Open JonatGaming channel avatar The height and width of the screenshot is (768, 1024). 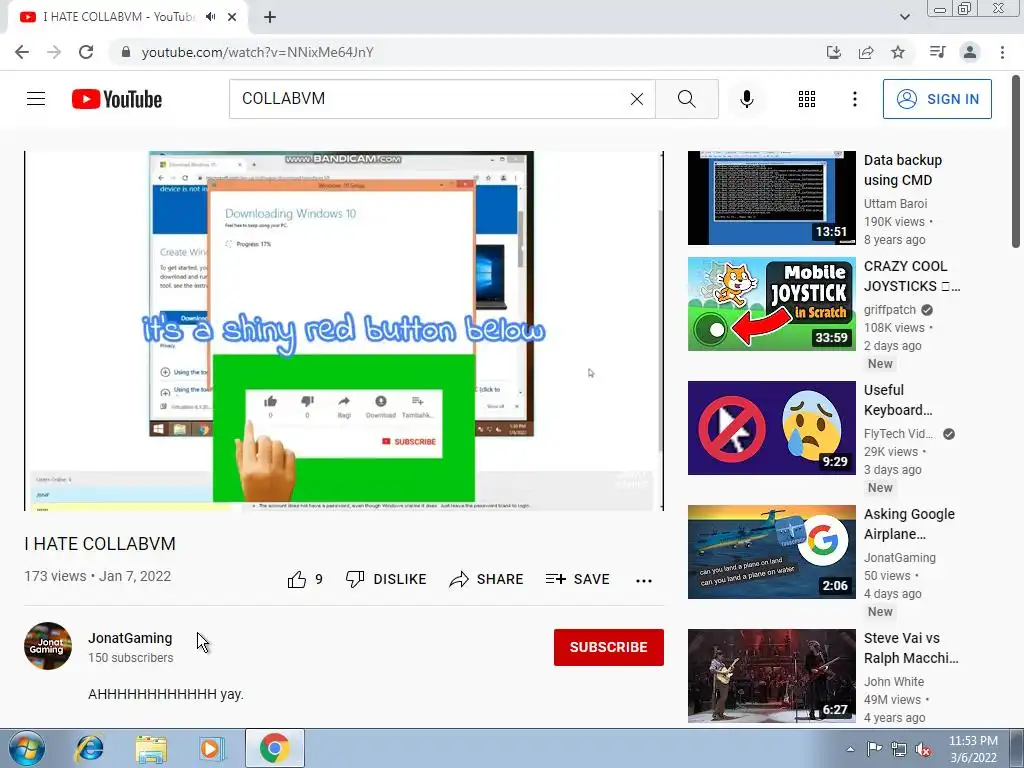click(x=48, y=646)
